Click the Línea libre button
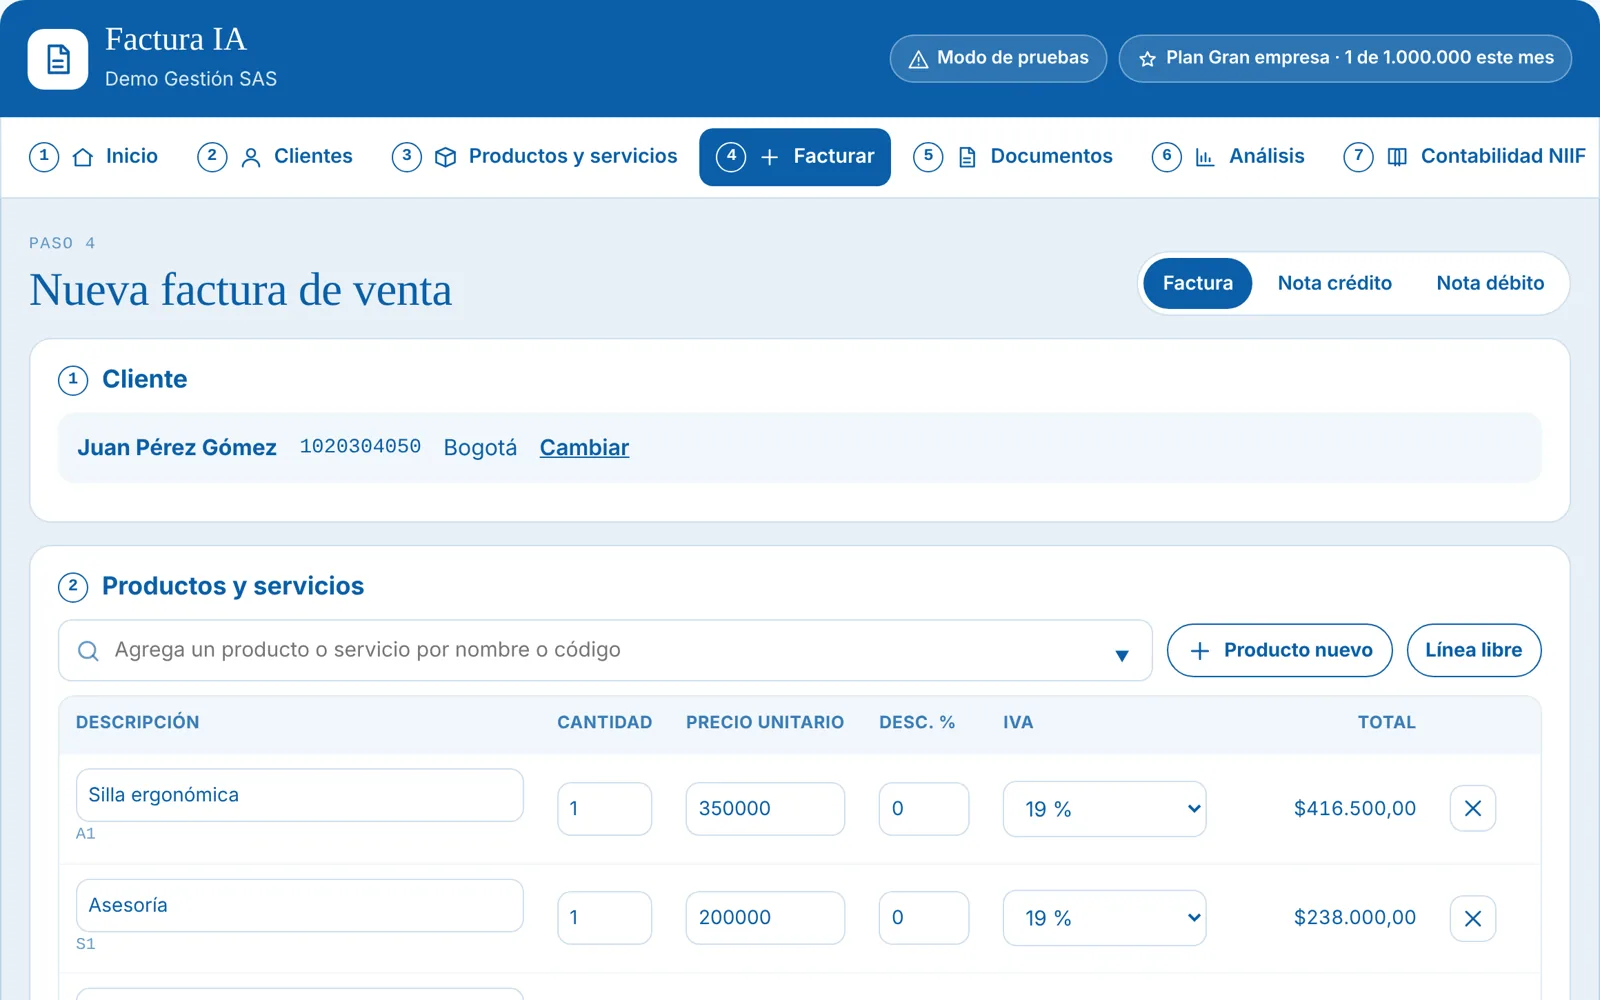The width and height of the screenshot is (1600, 1000). (x=1473, y=650)
